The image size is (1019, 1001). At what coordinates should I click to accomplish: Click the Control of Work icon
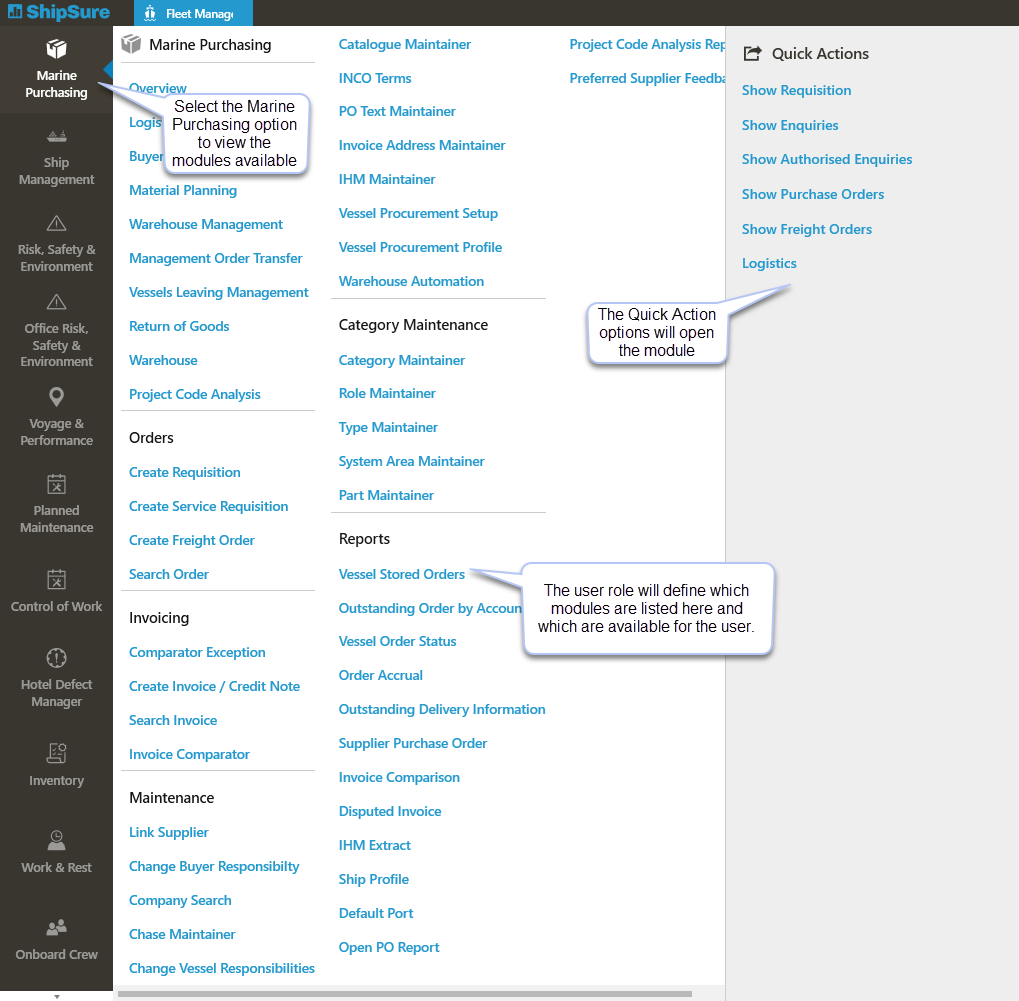(x=56, y=580)
